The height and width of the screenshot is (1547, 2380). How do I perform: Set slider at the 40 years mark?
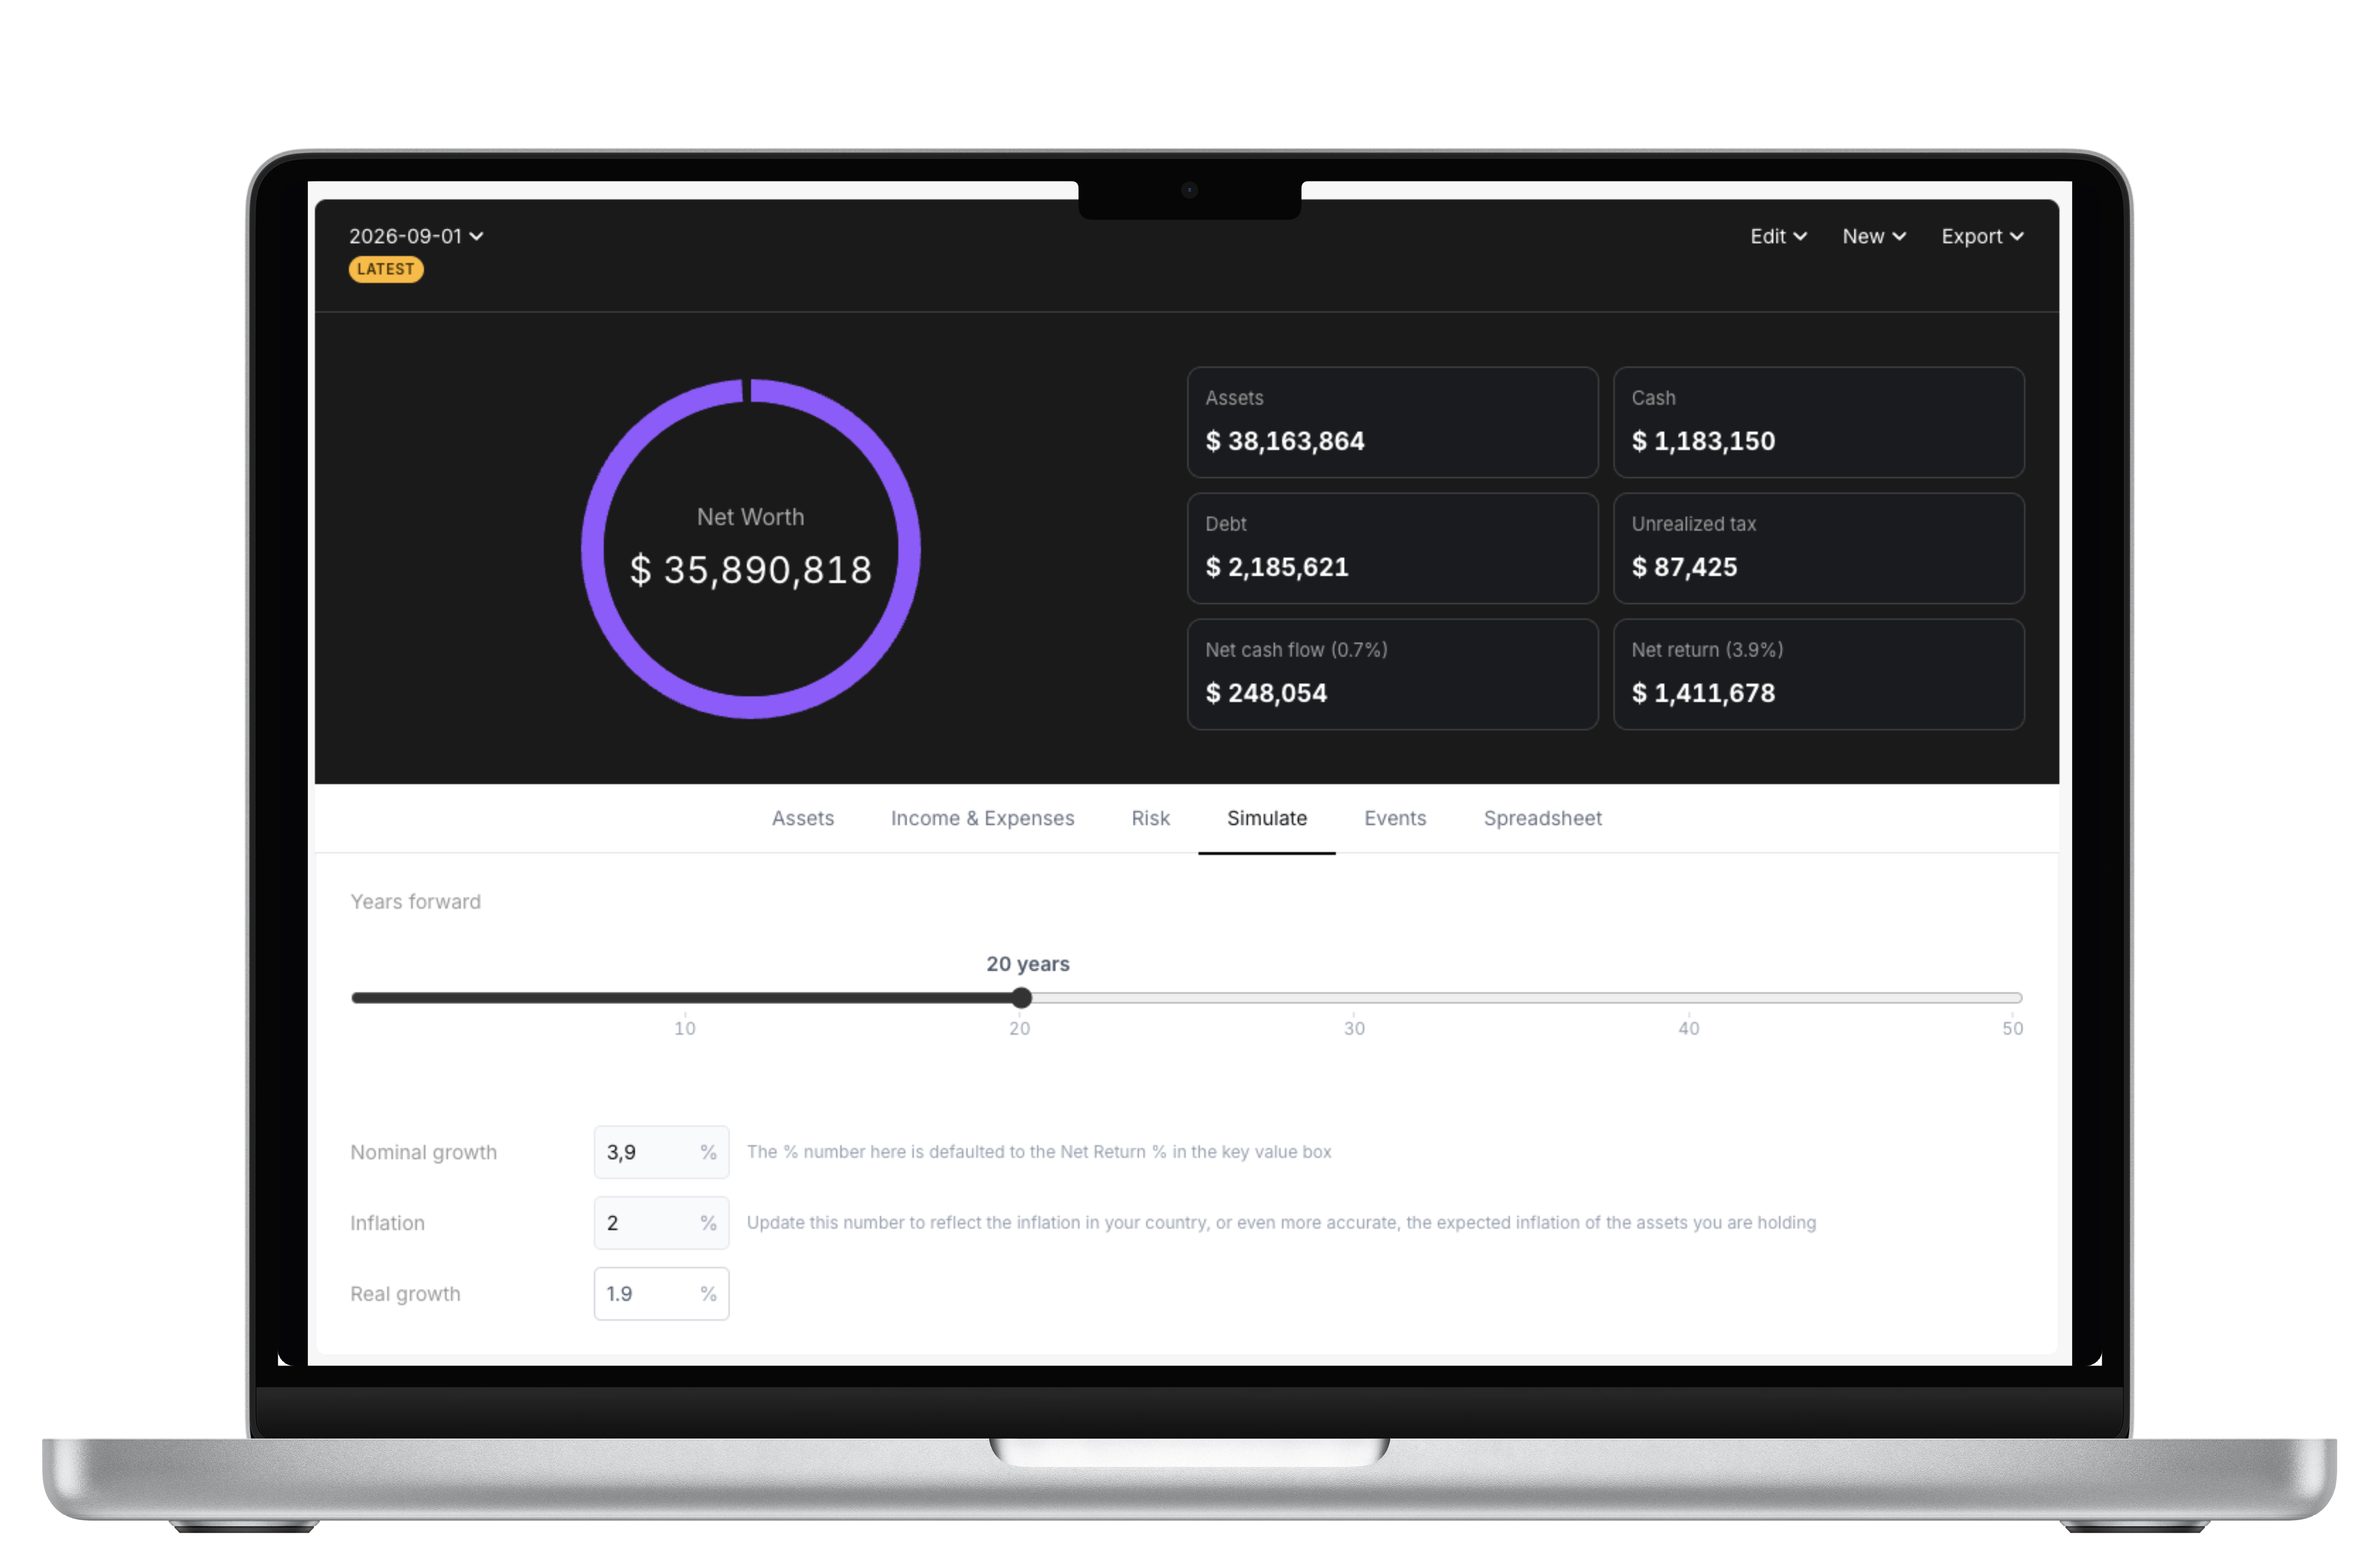click(x=1689, y=997)
